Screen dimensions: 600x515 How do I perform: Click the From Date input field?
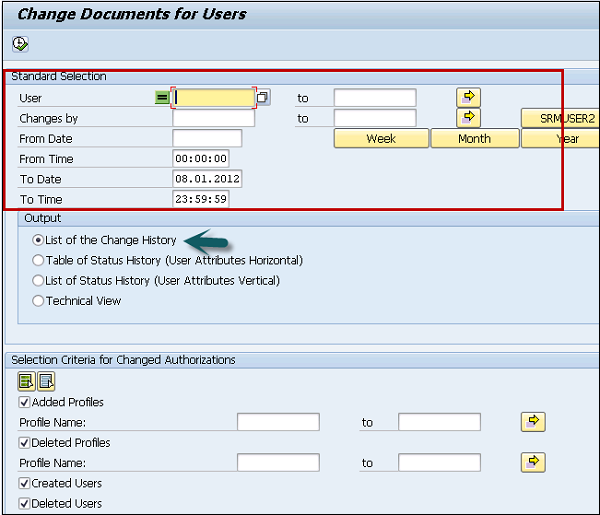tap(207, 138)
